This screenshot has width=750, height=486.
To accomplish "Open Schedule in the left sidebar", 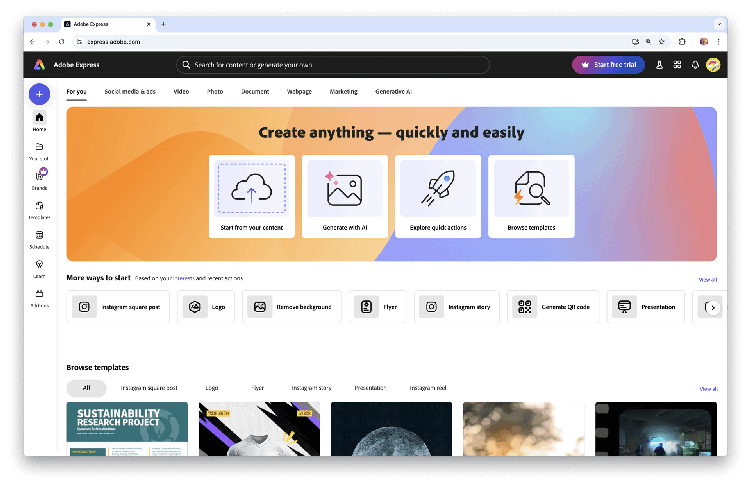I will (39, 239).
